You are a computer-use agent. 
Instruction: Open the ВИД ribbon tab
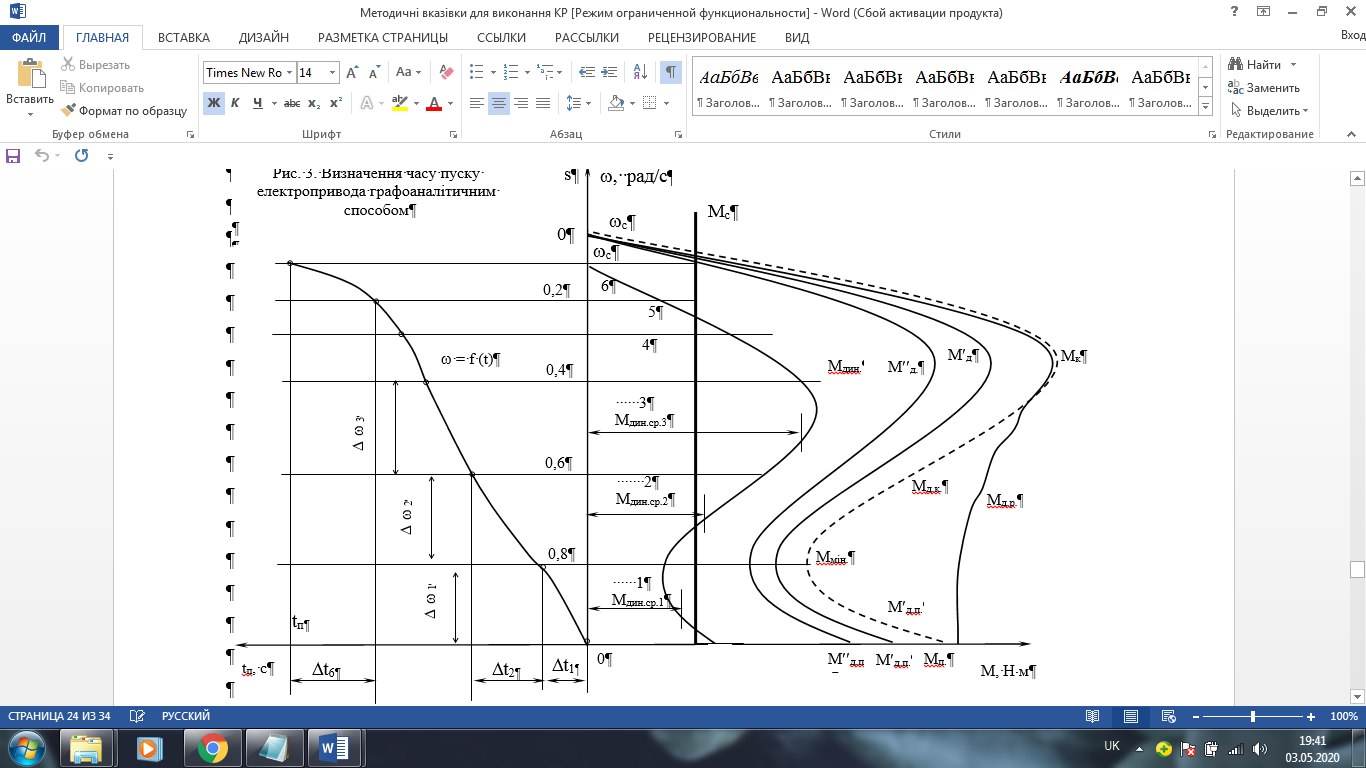[x=797, y=37]
